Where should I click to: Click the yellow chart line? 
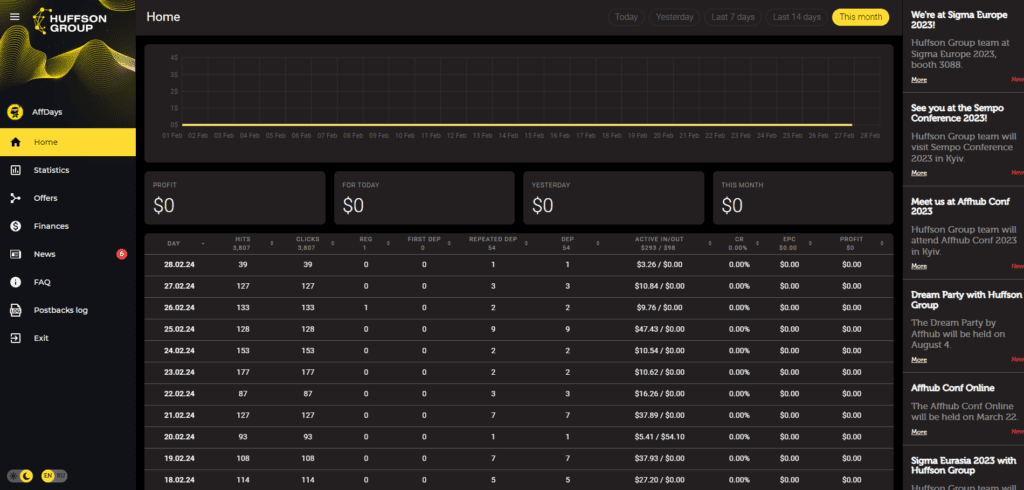[517, 124]
